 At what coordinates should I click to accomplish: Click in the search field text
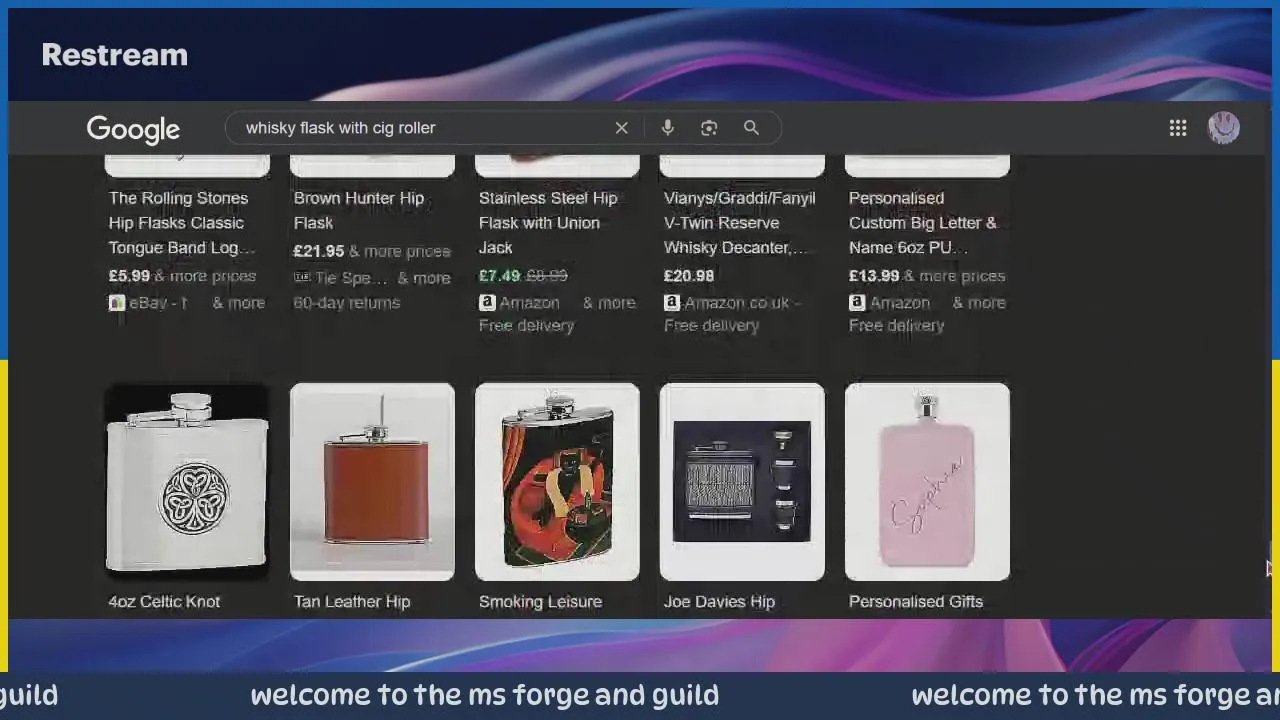340,128
